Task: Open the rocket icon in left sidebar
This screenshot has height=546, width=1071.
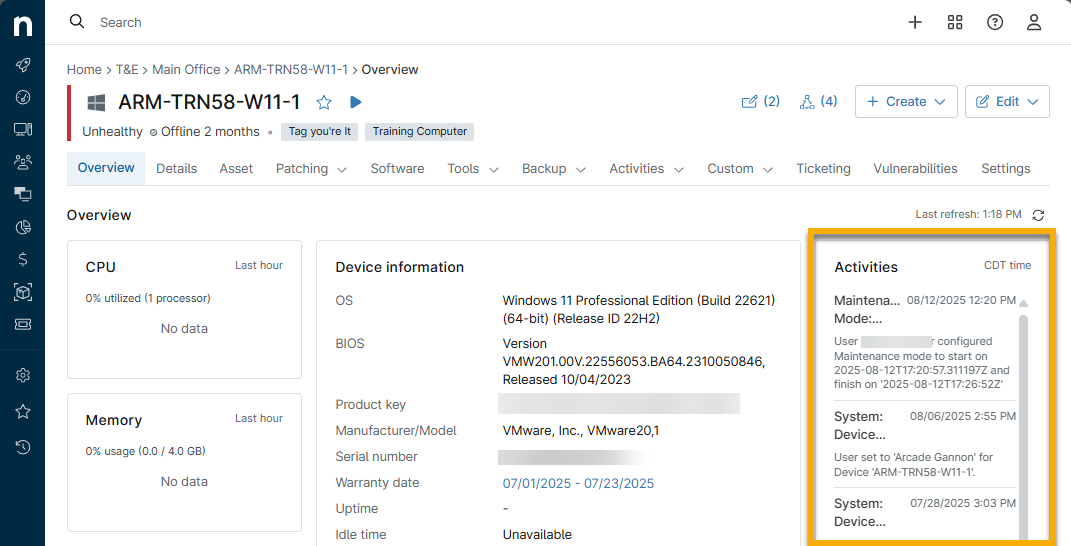Action: [x=23, y=65]
